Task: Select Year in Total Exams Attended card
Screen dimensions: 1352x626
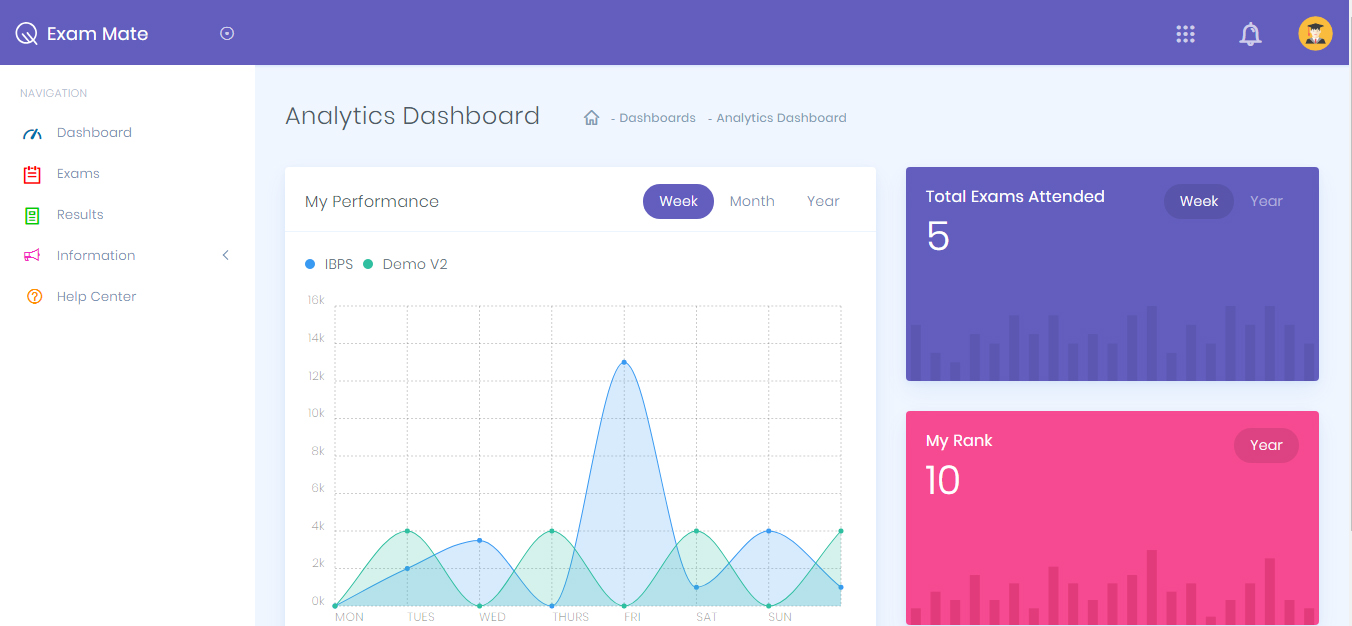Action: 1265,201
